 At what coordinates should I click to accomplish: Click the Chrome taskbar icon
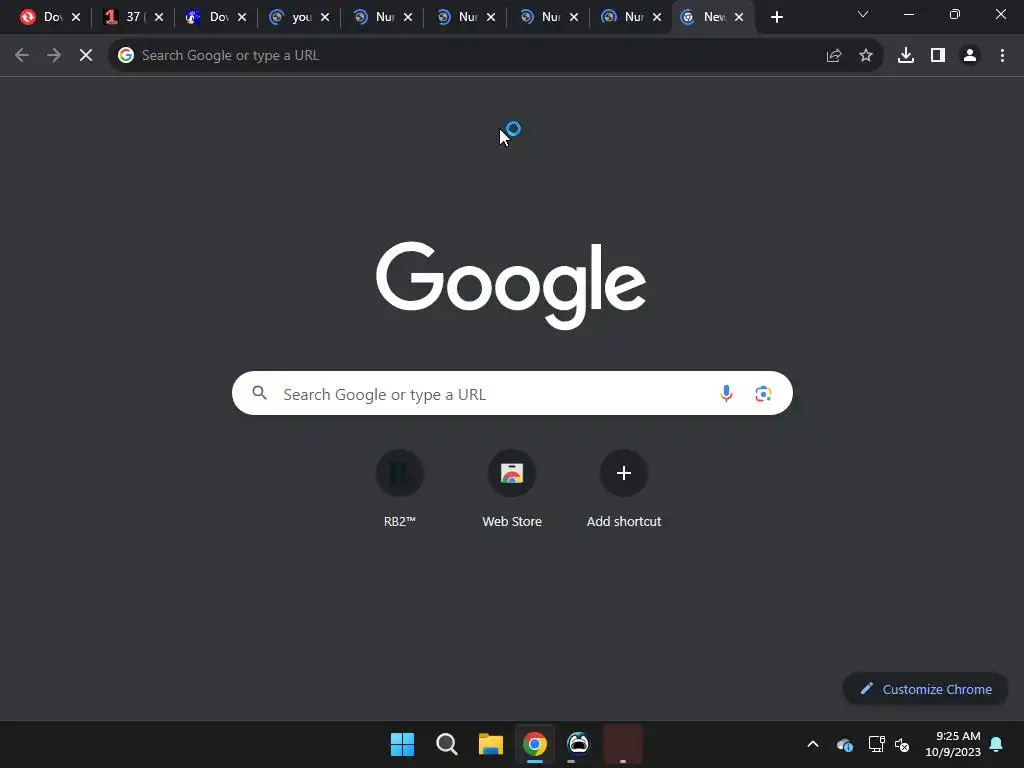(535, 744)
